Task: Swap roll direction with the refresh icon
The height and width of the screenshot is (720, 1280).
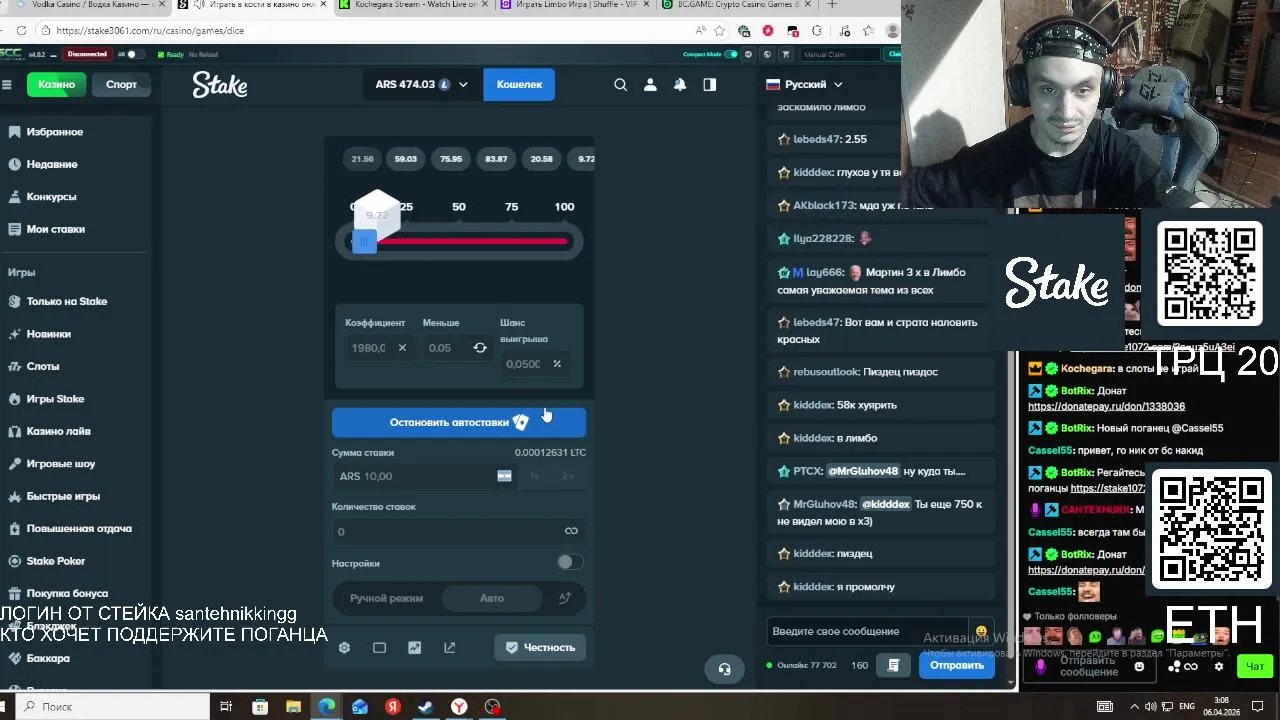Action: click(480, 348)
